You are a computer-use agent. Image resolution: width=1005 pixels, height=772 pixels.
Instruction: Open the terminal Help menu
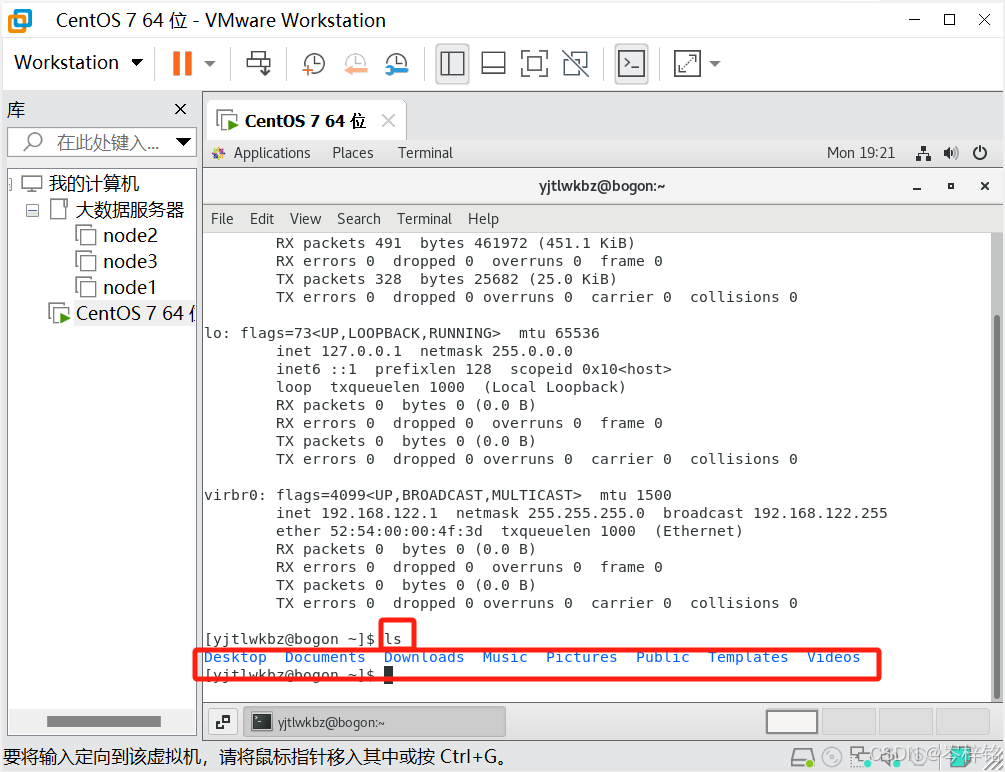[483, 219]
